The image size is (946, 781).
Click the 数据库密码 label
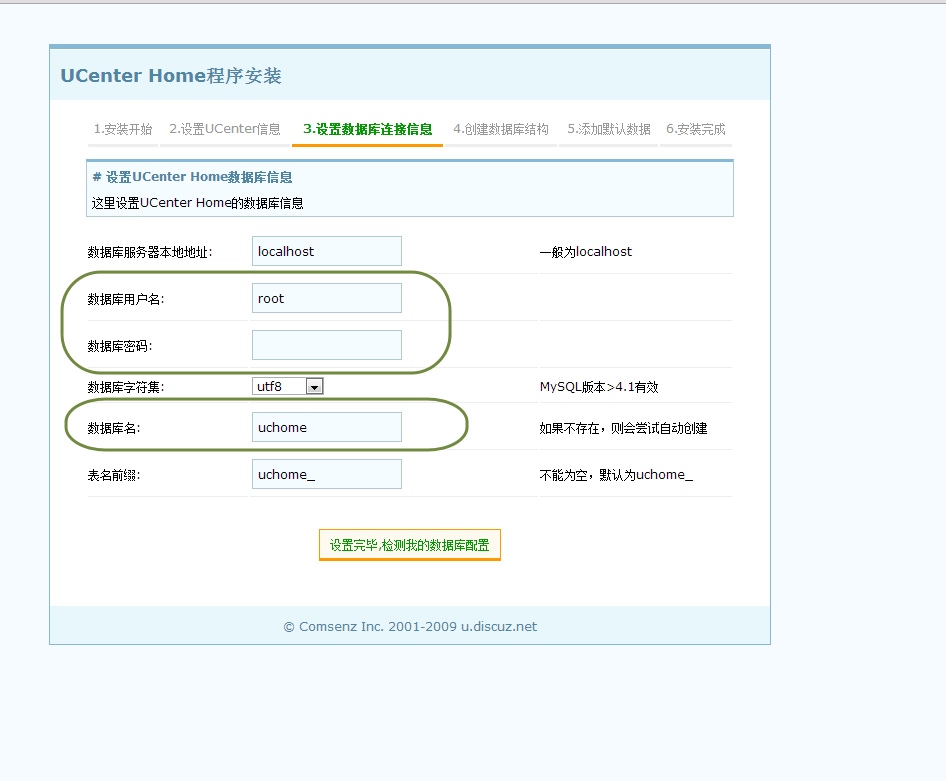coord(120,346)
